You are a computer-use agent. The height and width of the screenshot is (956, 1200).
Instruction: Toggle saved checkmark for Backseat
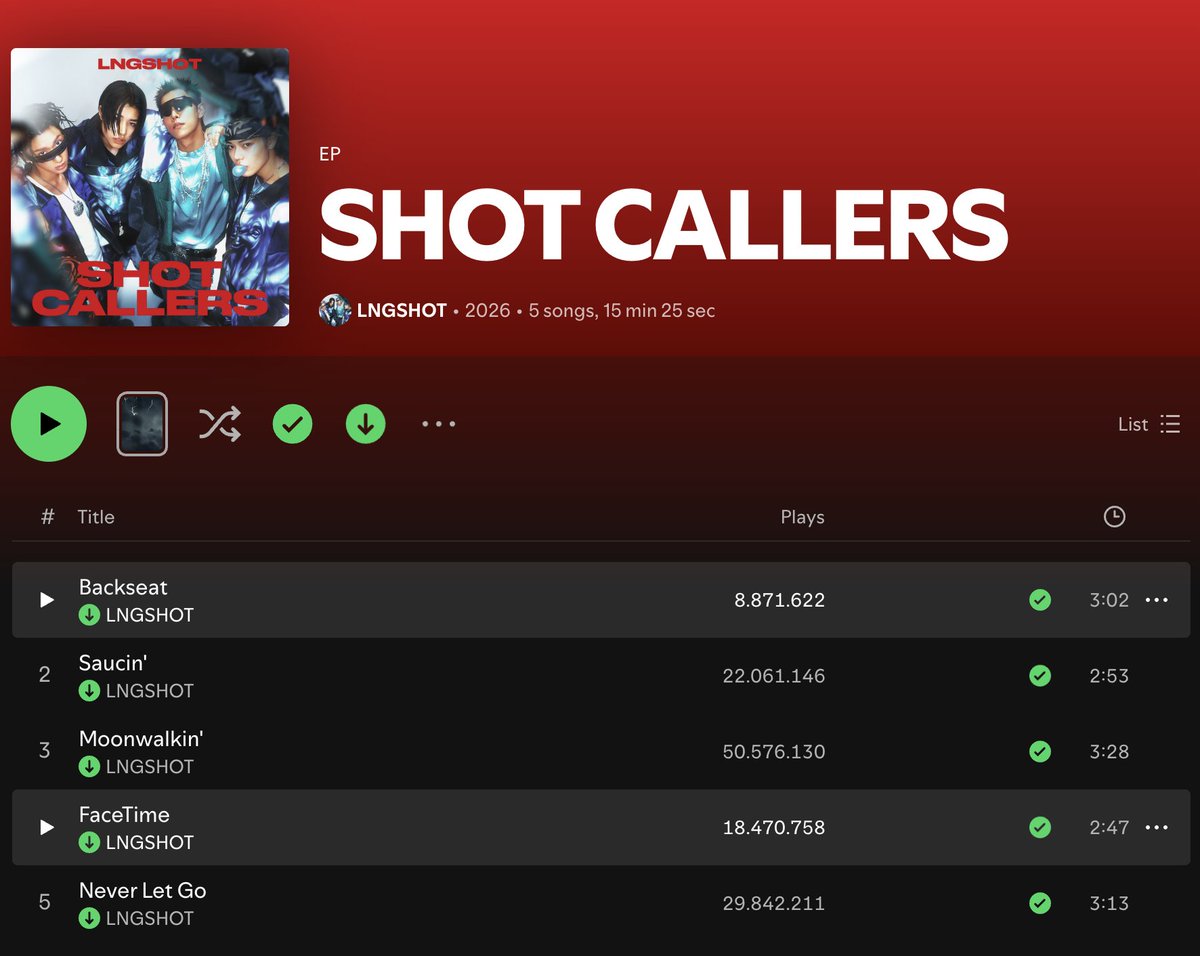[x=1040, y=600]
